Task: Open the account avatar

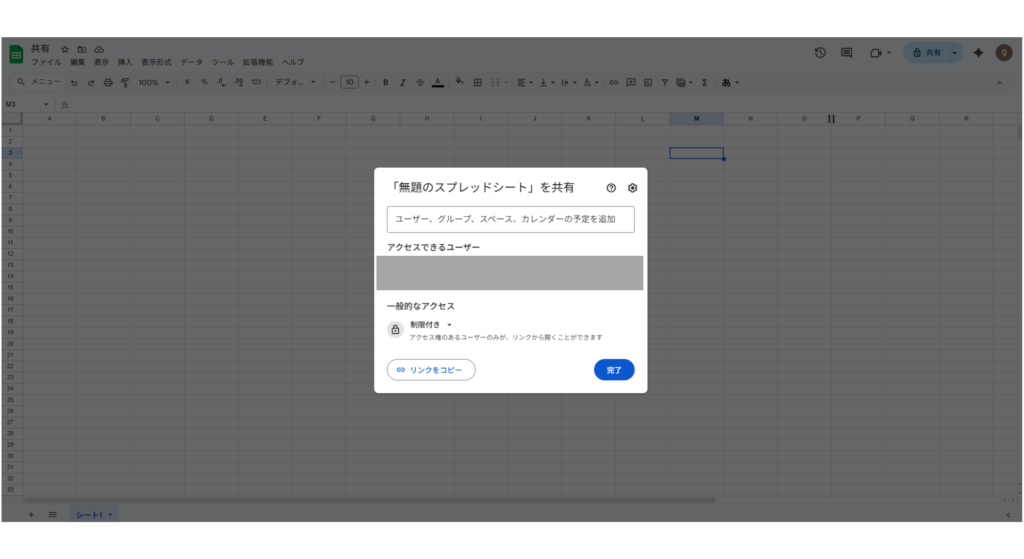Action: click(1004, 53)
